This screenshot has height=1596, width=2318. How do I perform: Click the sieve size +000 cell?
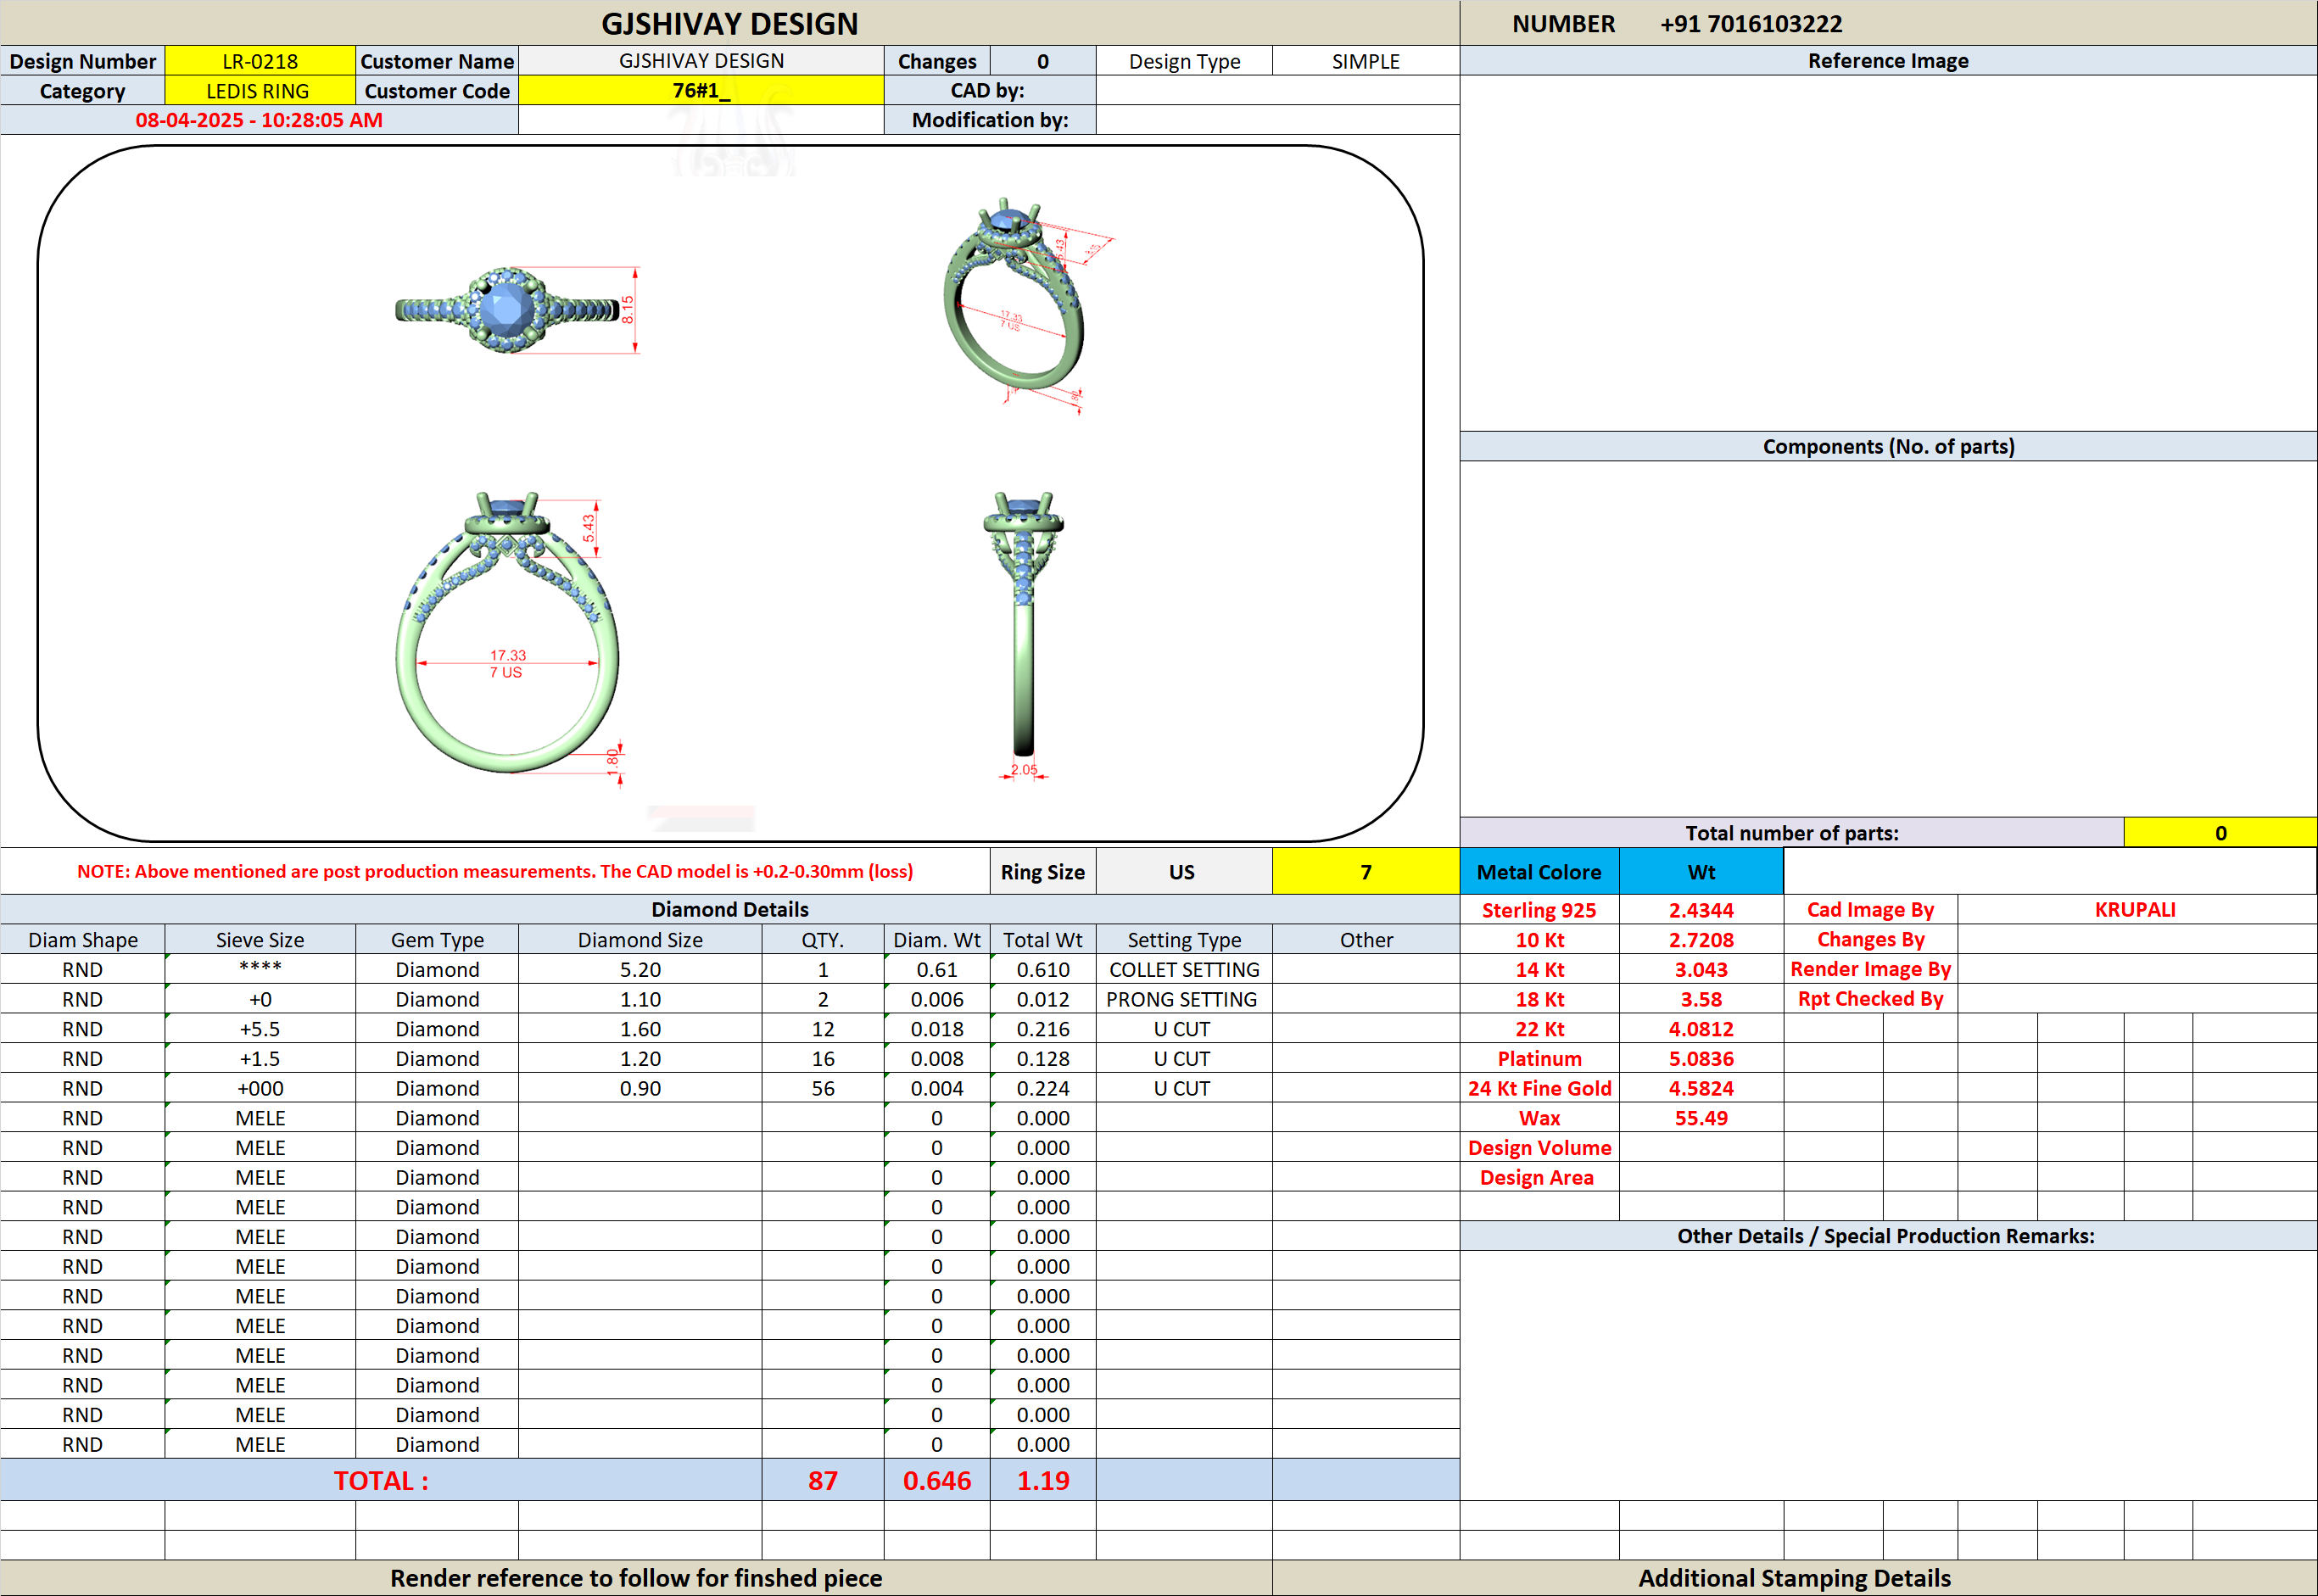click(260, 1088)
